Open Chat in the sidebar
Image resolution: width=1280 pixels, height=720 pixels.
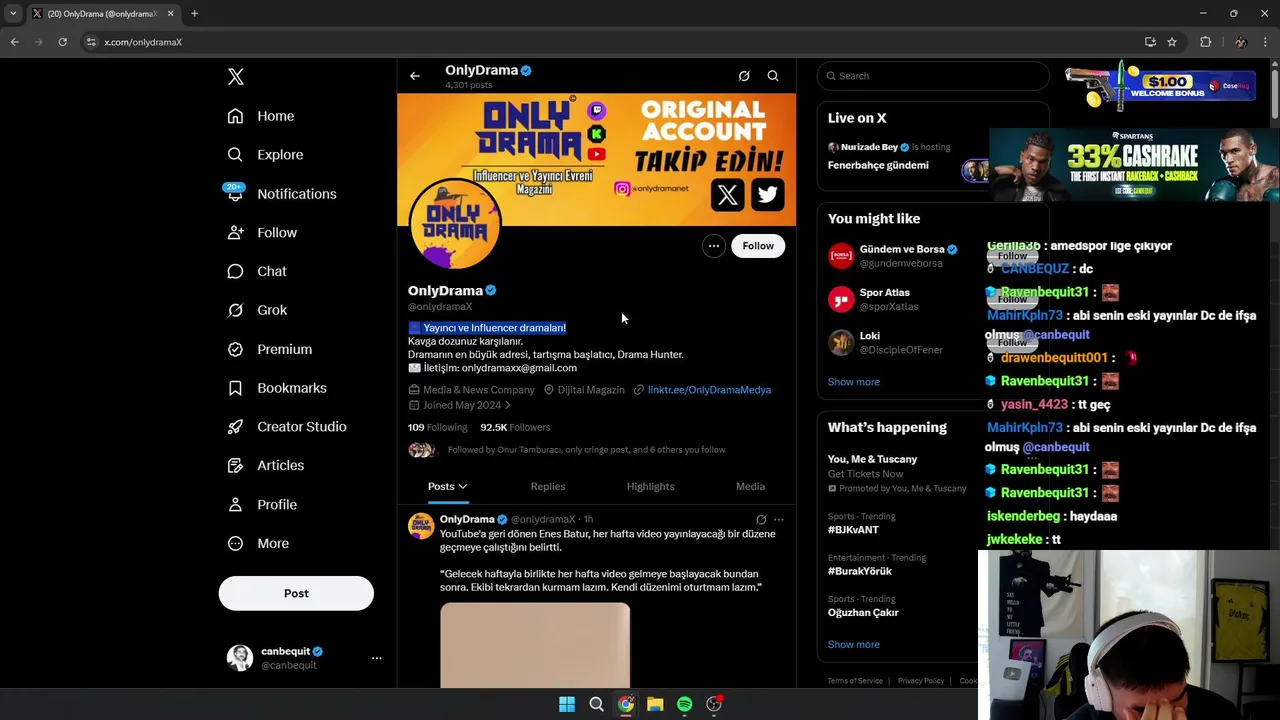257,271
